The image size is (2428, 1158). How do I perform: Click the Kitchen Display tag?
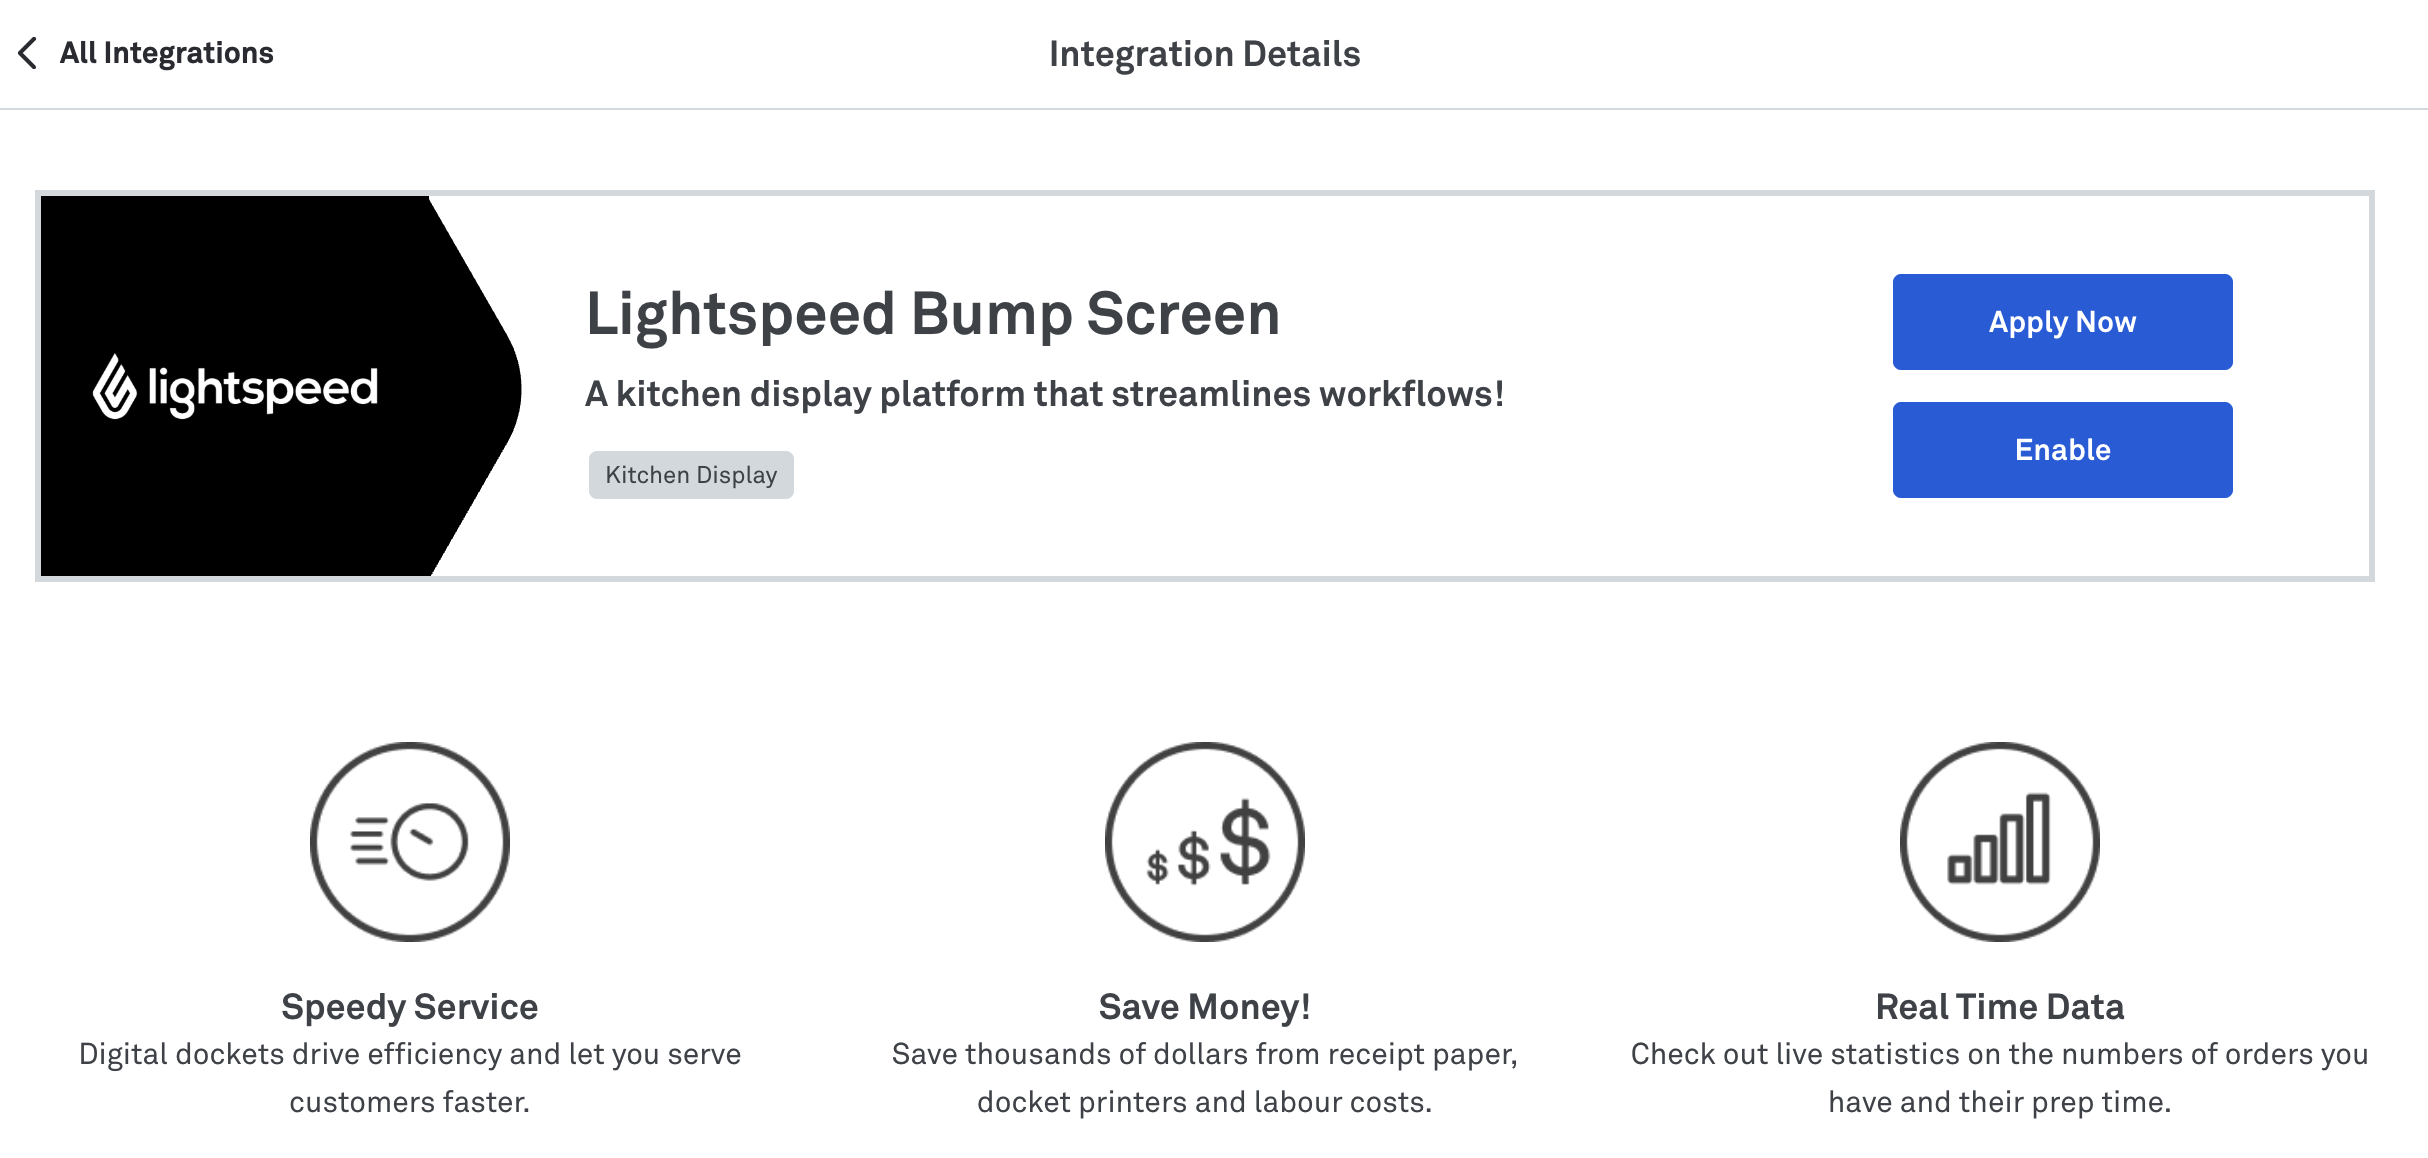coord(691,475)
